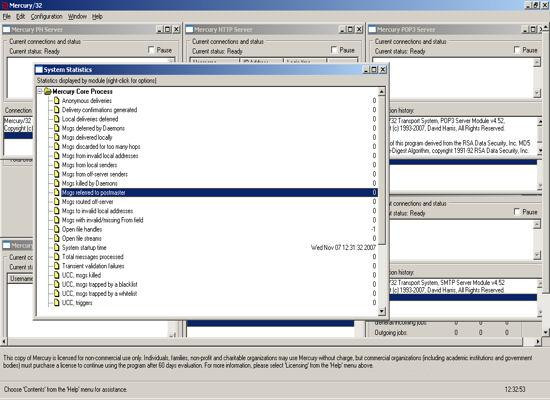Click the Anonymous deliveries page icon

tap(56, 101)
